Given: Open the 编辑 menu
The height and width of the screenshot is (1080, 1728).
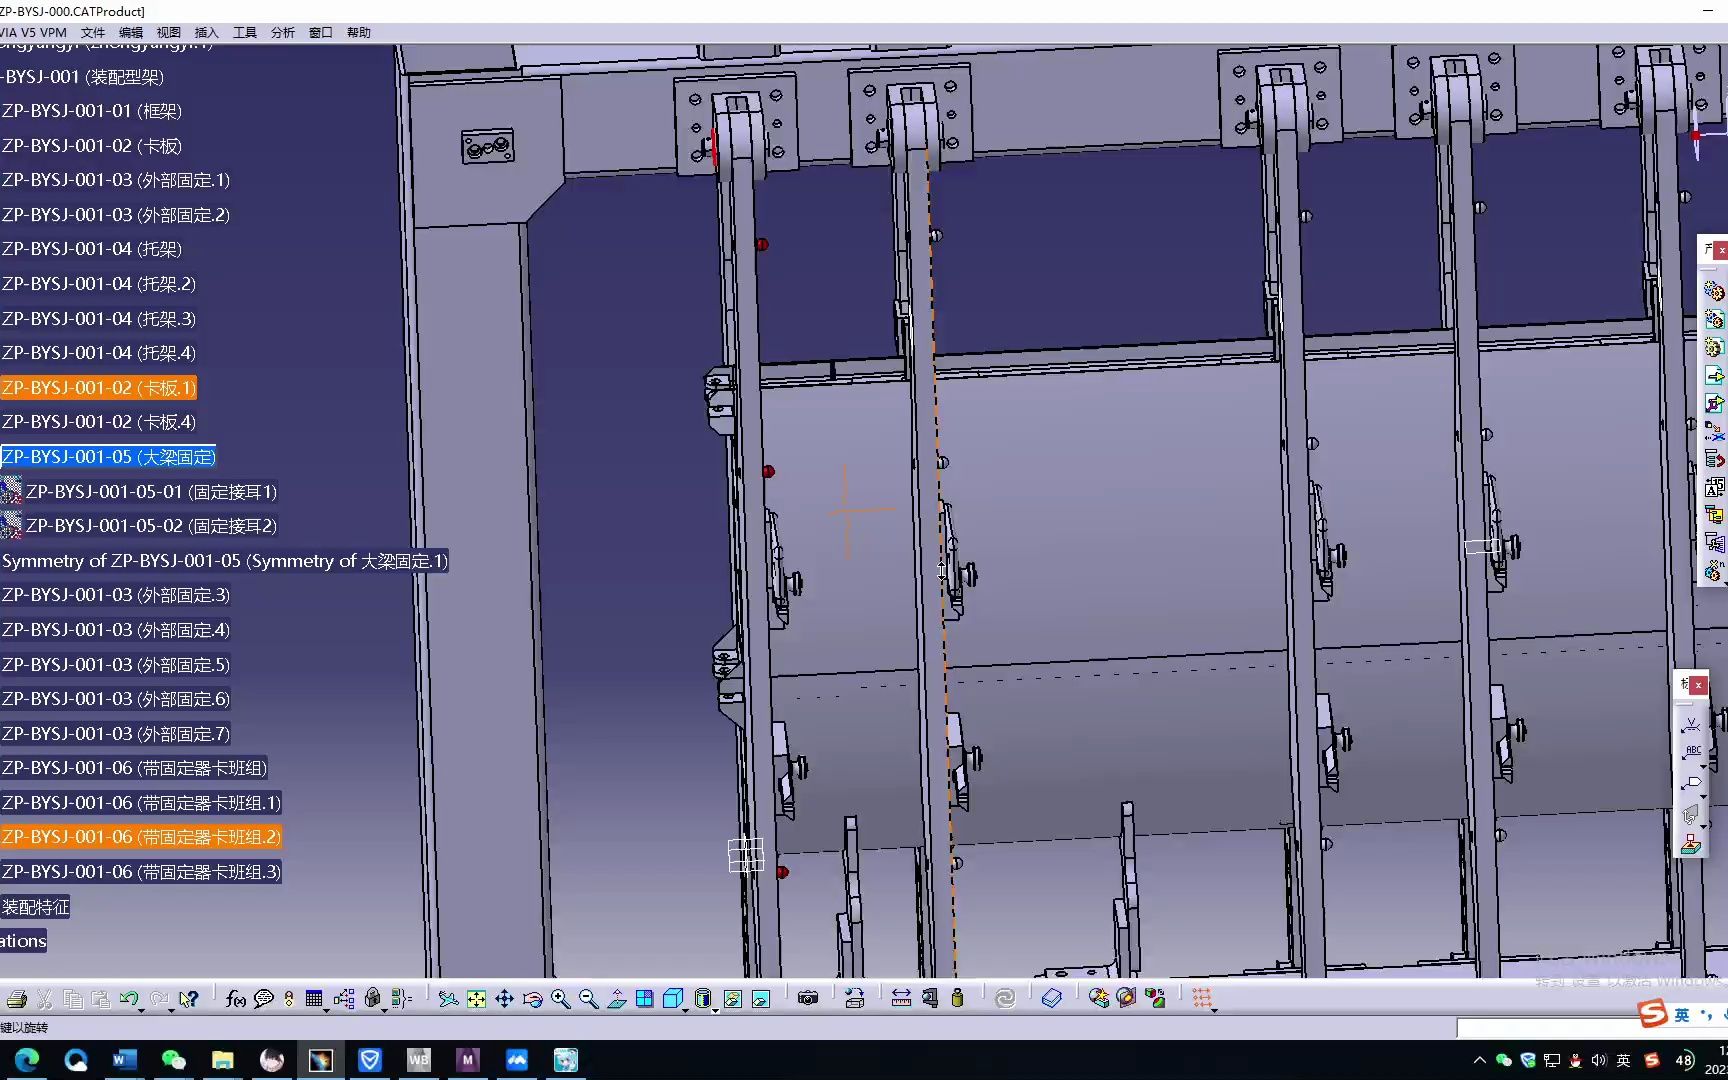Looking at the screenshot, I should click(131, 32).
